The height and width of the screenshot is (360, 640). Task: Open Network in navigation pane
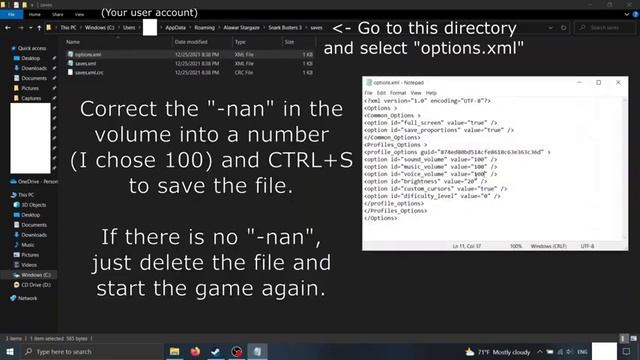tap(27, 298)
